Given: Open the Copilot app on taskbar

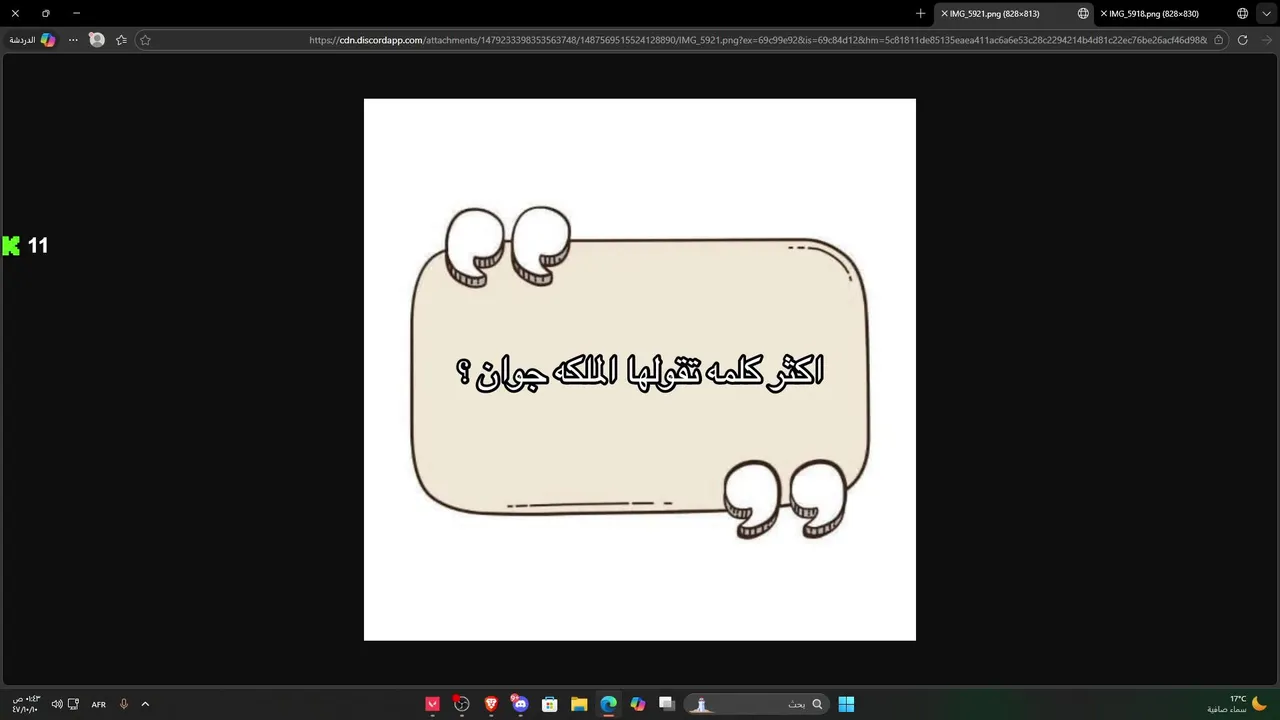Looking at the screenshot, I should [638, 704].
